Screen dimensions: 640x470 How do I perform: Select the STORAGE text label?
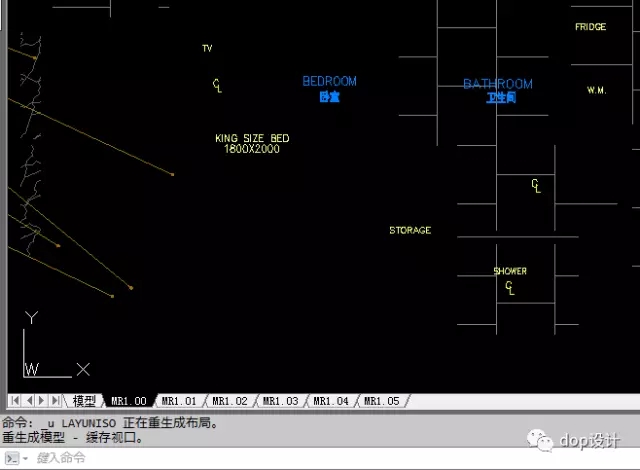click(410, 231)
